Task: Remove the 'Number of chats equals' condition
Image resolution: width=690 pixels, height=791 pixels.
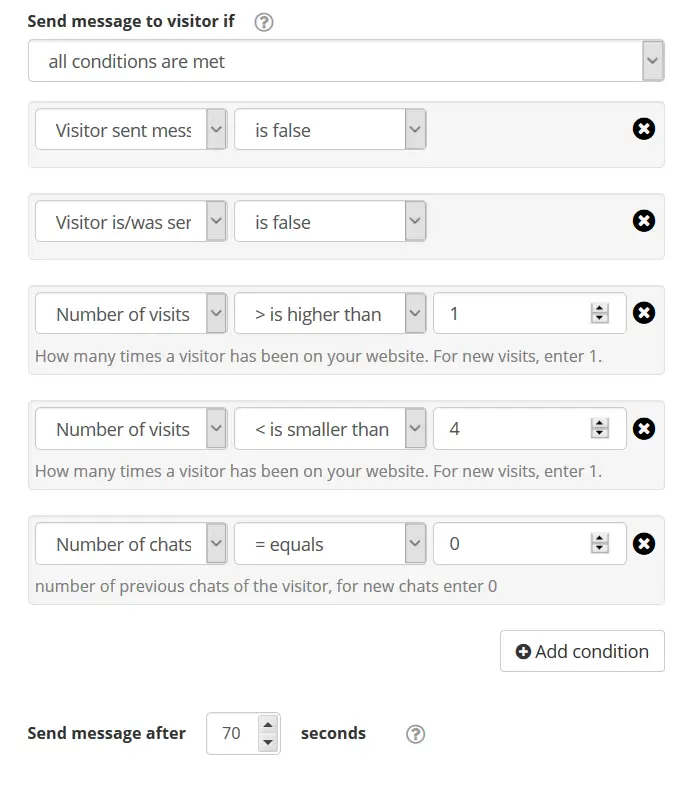Action: coord(644,544)
